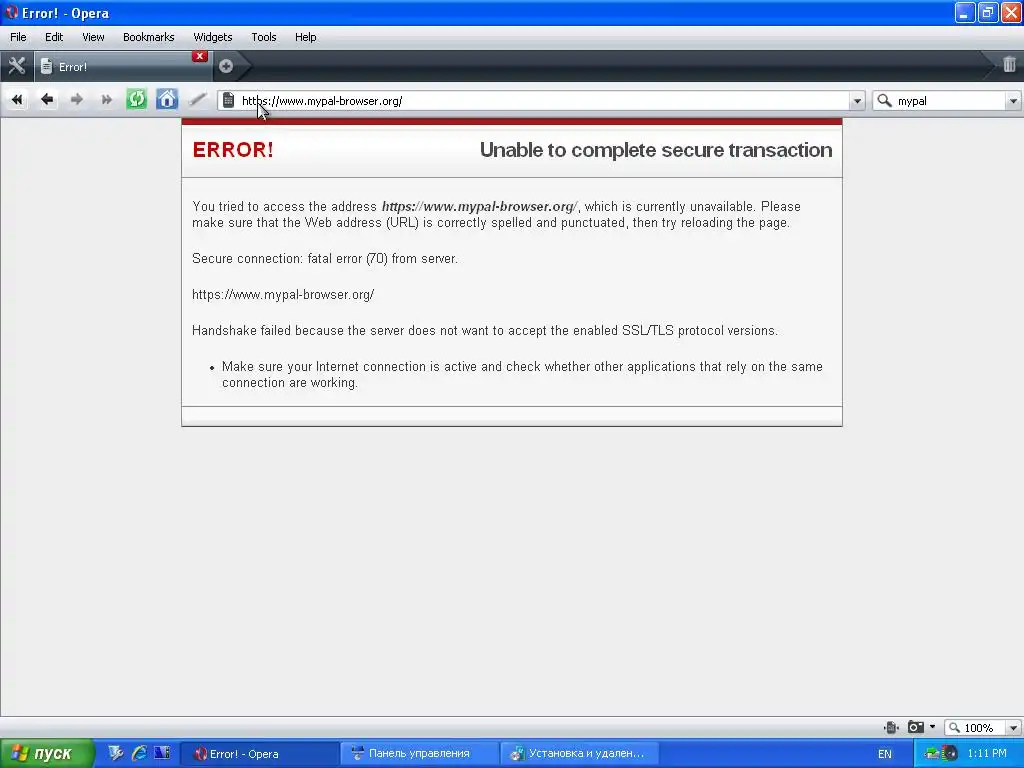Viewport: 1024px width, 768px height.
Task: Open the Help menu
Action: pyautogui.click(x=306, y=37)
